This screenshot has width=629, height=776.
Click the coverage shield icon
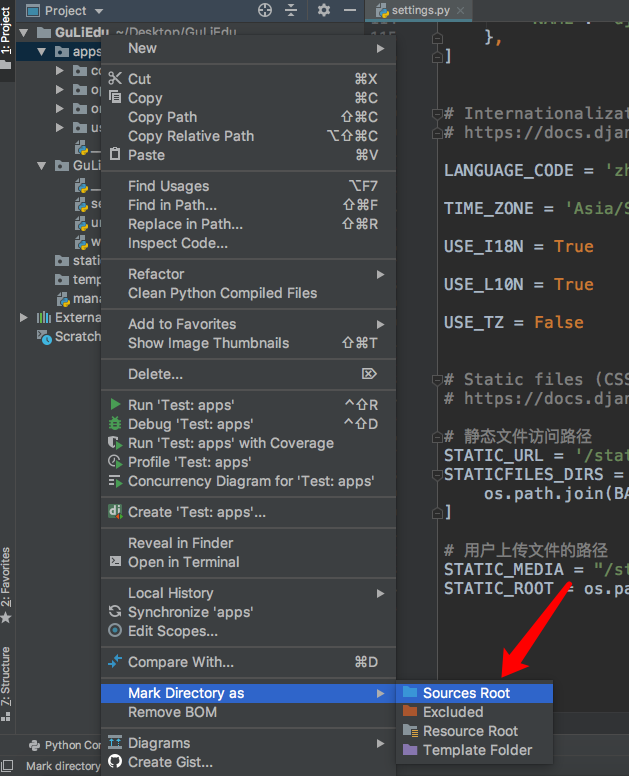[115, 442]
